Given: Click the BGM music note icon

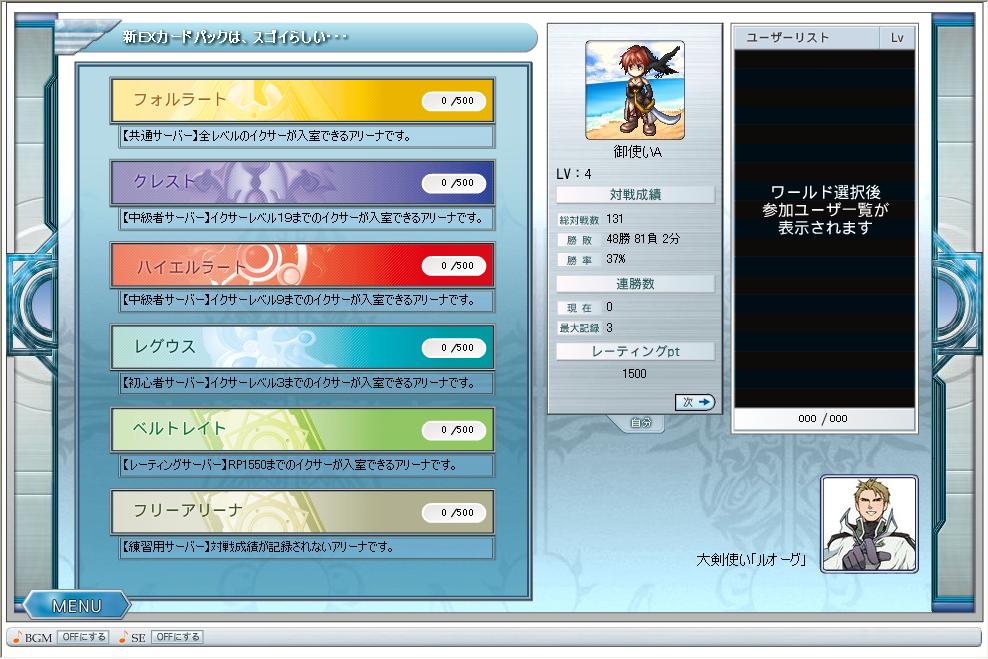Looking at the screenshot, I should tap(16, 637).
